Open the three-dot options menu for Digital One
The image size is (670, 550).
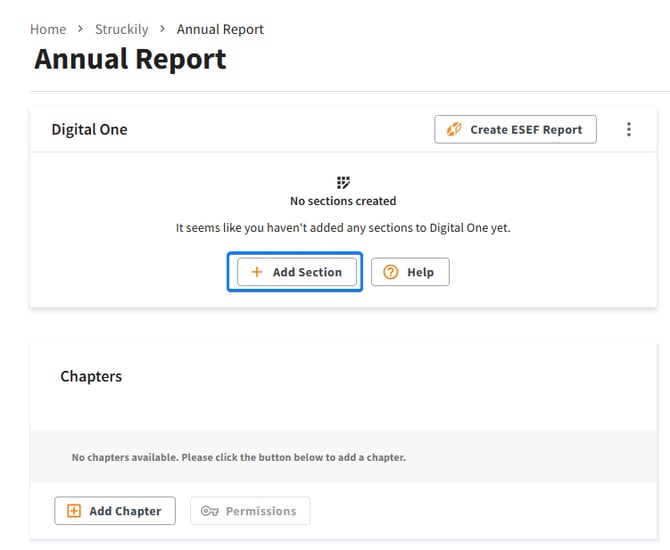point(629,129)
